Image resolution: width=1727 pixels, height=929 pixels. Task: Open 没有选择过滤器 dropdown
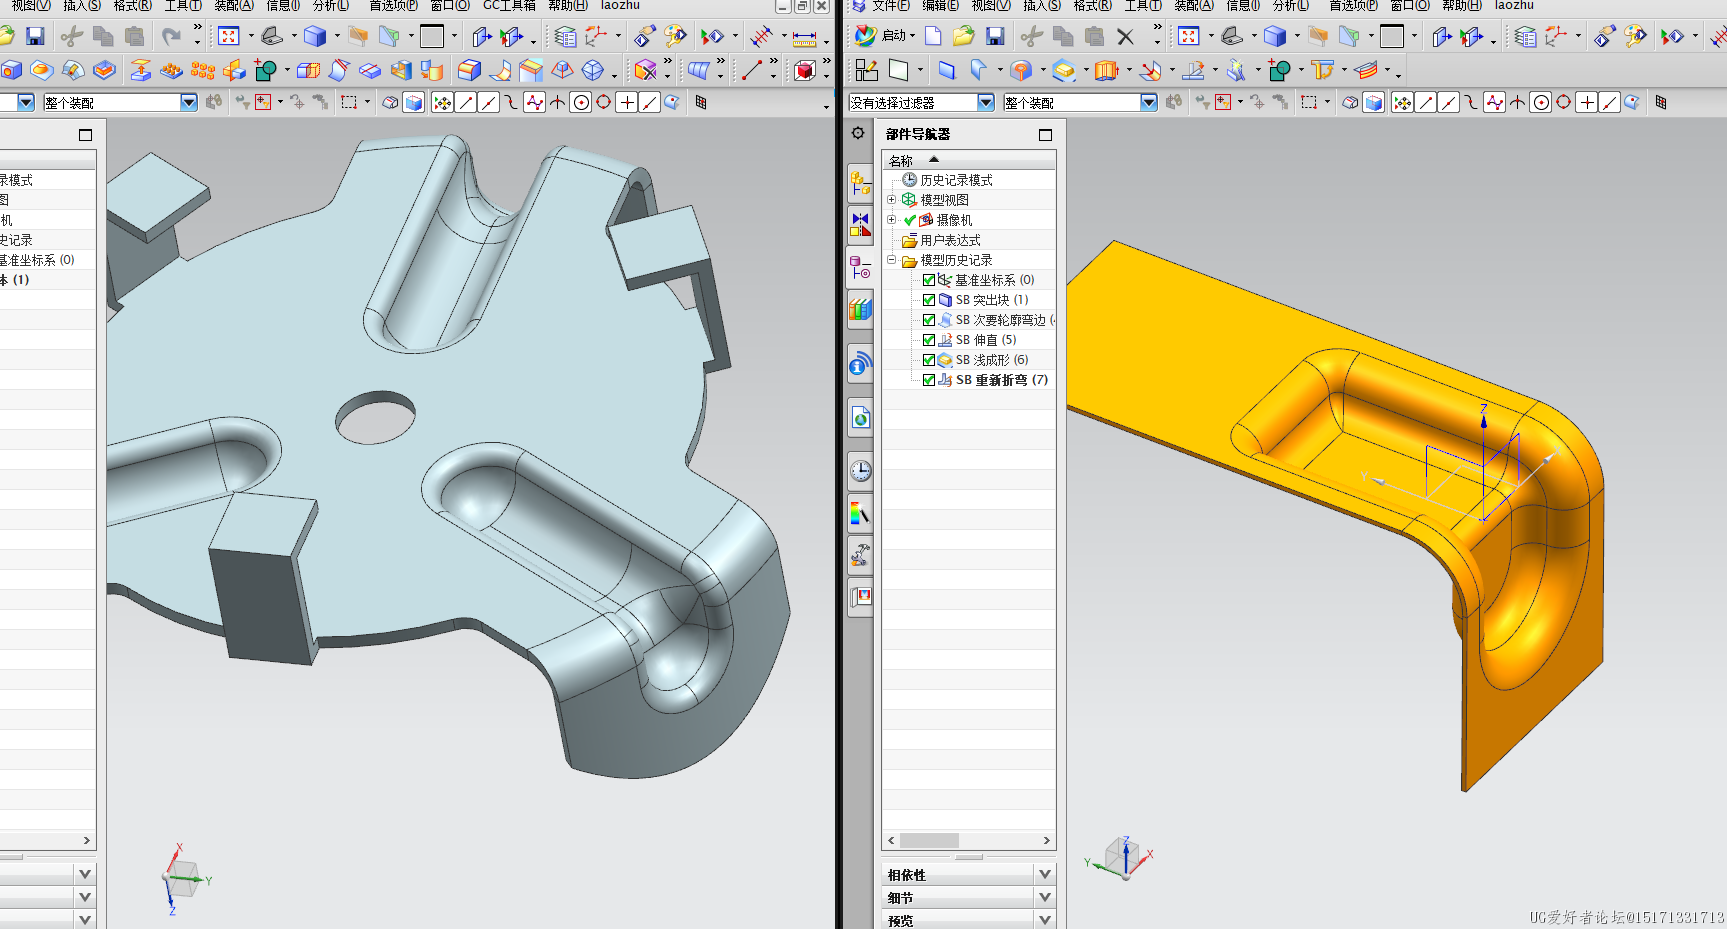click(x=986, y=102)
